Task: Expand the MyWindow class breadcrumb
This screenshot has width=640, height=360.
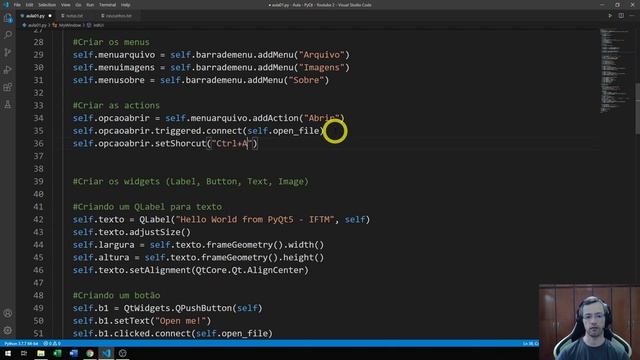Action: (x=70, y=25)
